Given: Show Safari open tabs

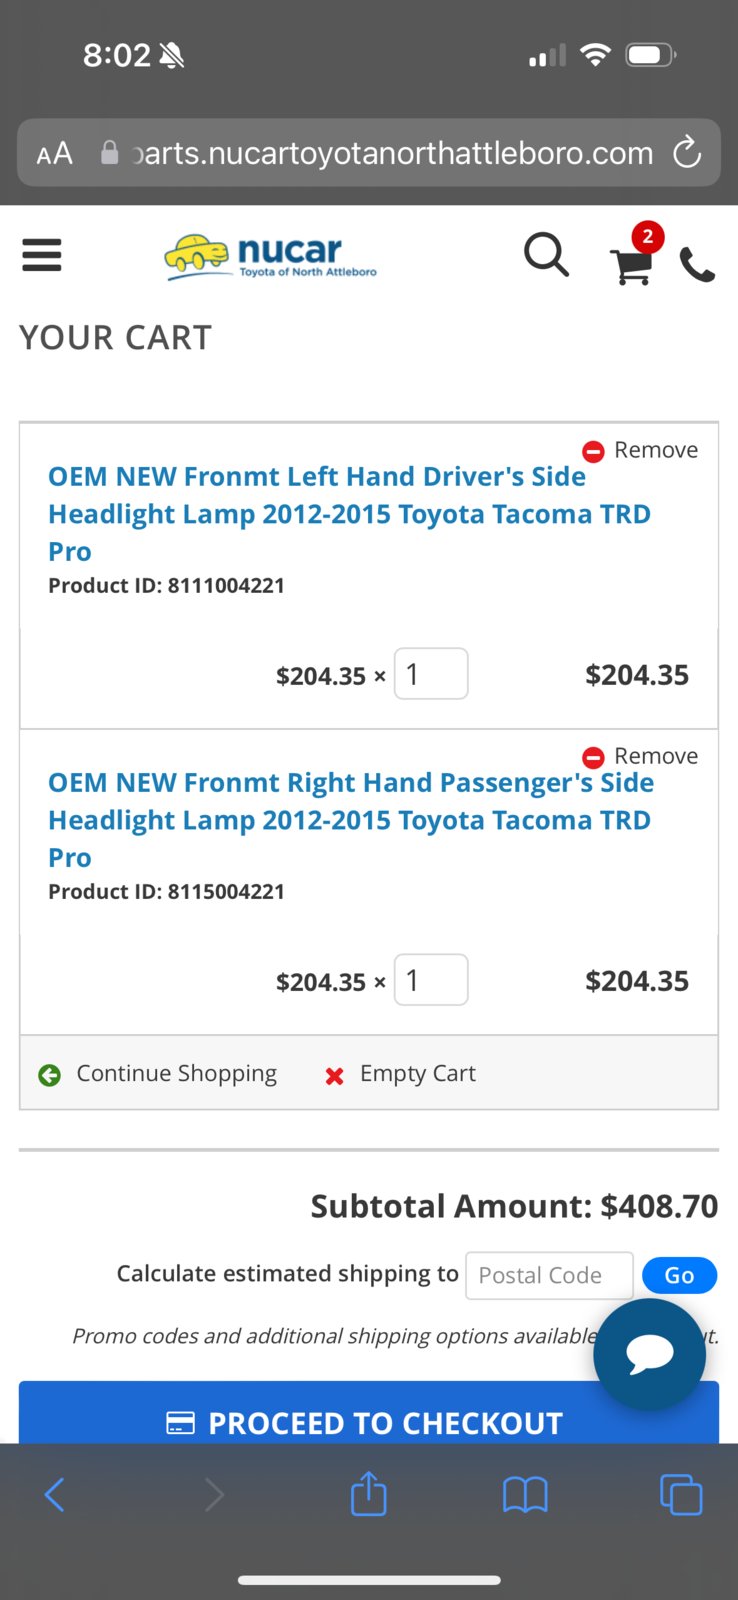Looking at the screenshot, I should tap(681, 1495).
